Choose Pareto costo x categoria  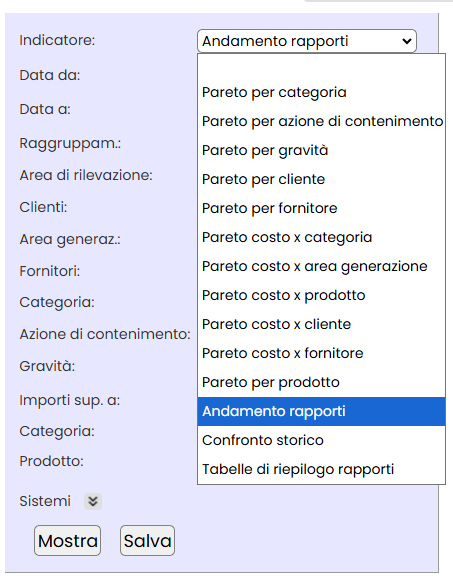321,237
